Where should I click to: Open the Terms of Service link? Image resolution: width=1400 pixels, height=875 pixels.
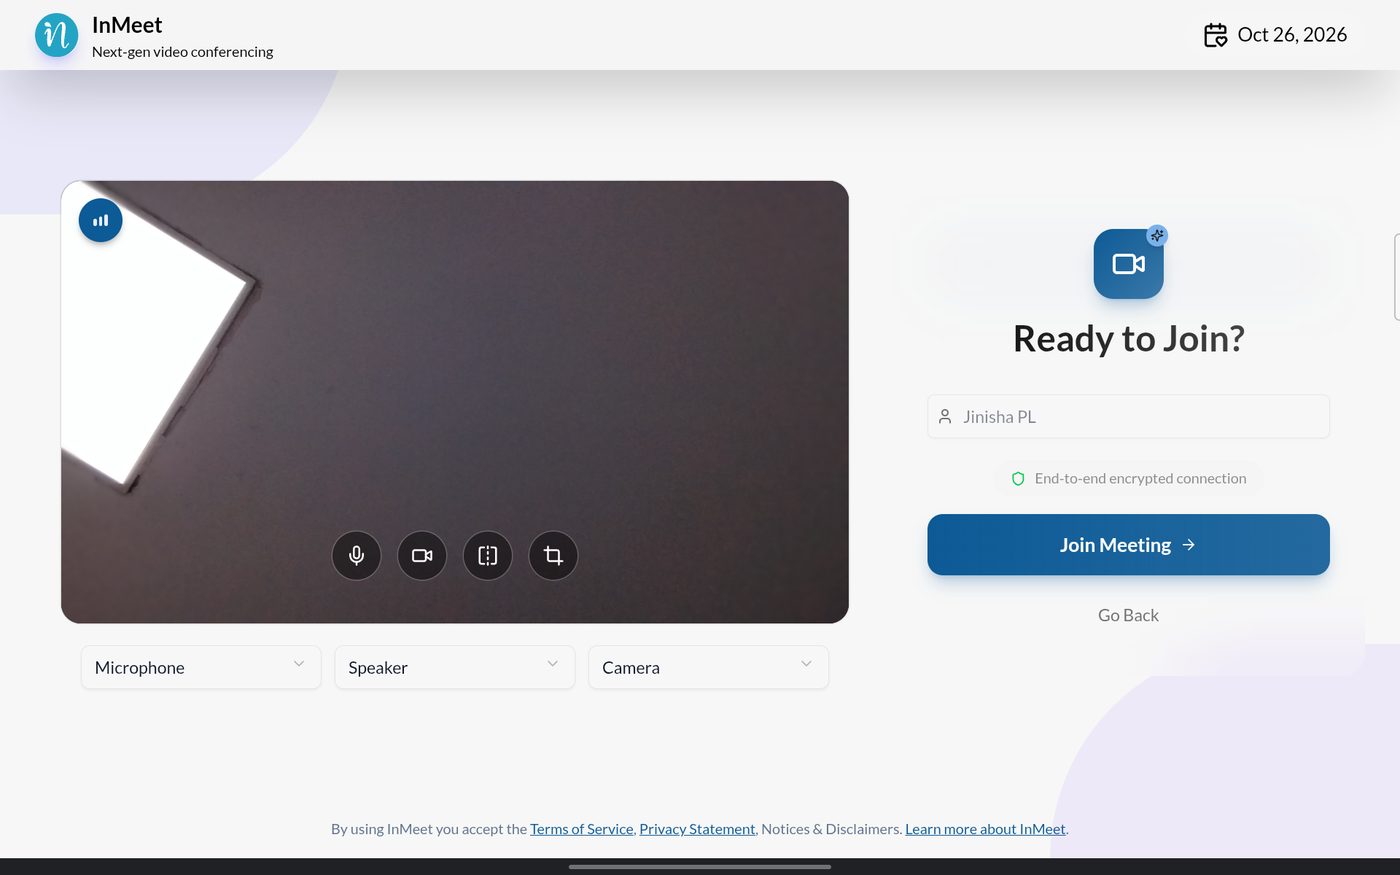click(581, 829)
